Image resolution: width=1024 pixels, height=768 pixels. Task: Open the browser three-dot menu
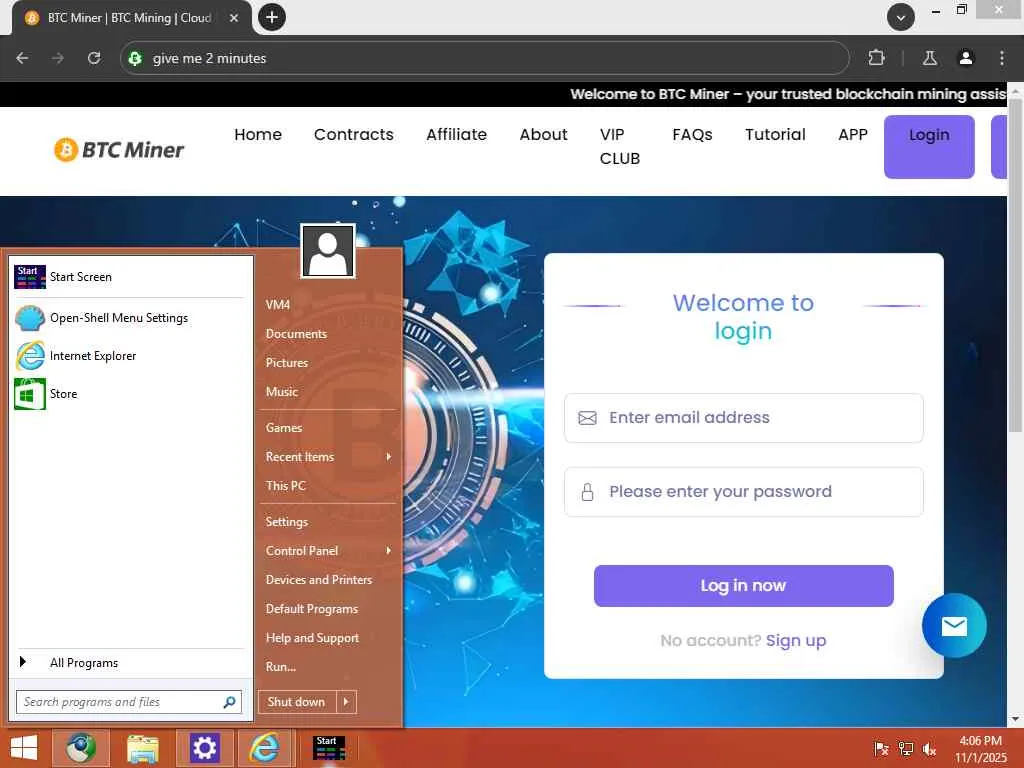[1002, 58]
